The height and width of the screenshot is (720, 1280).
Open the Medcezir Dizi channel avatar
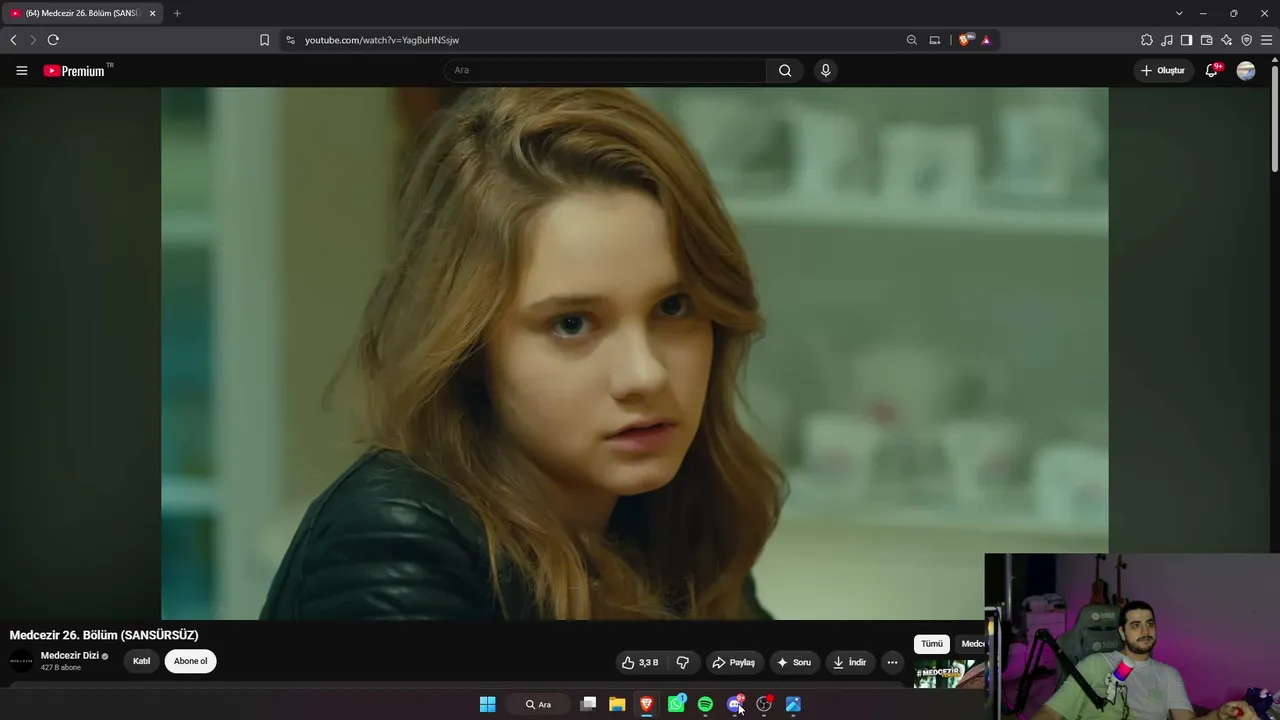21,661
